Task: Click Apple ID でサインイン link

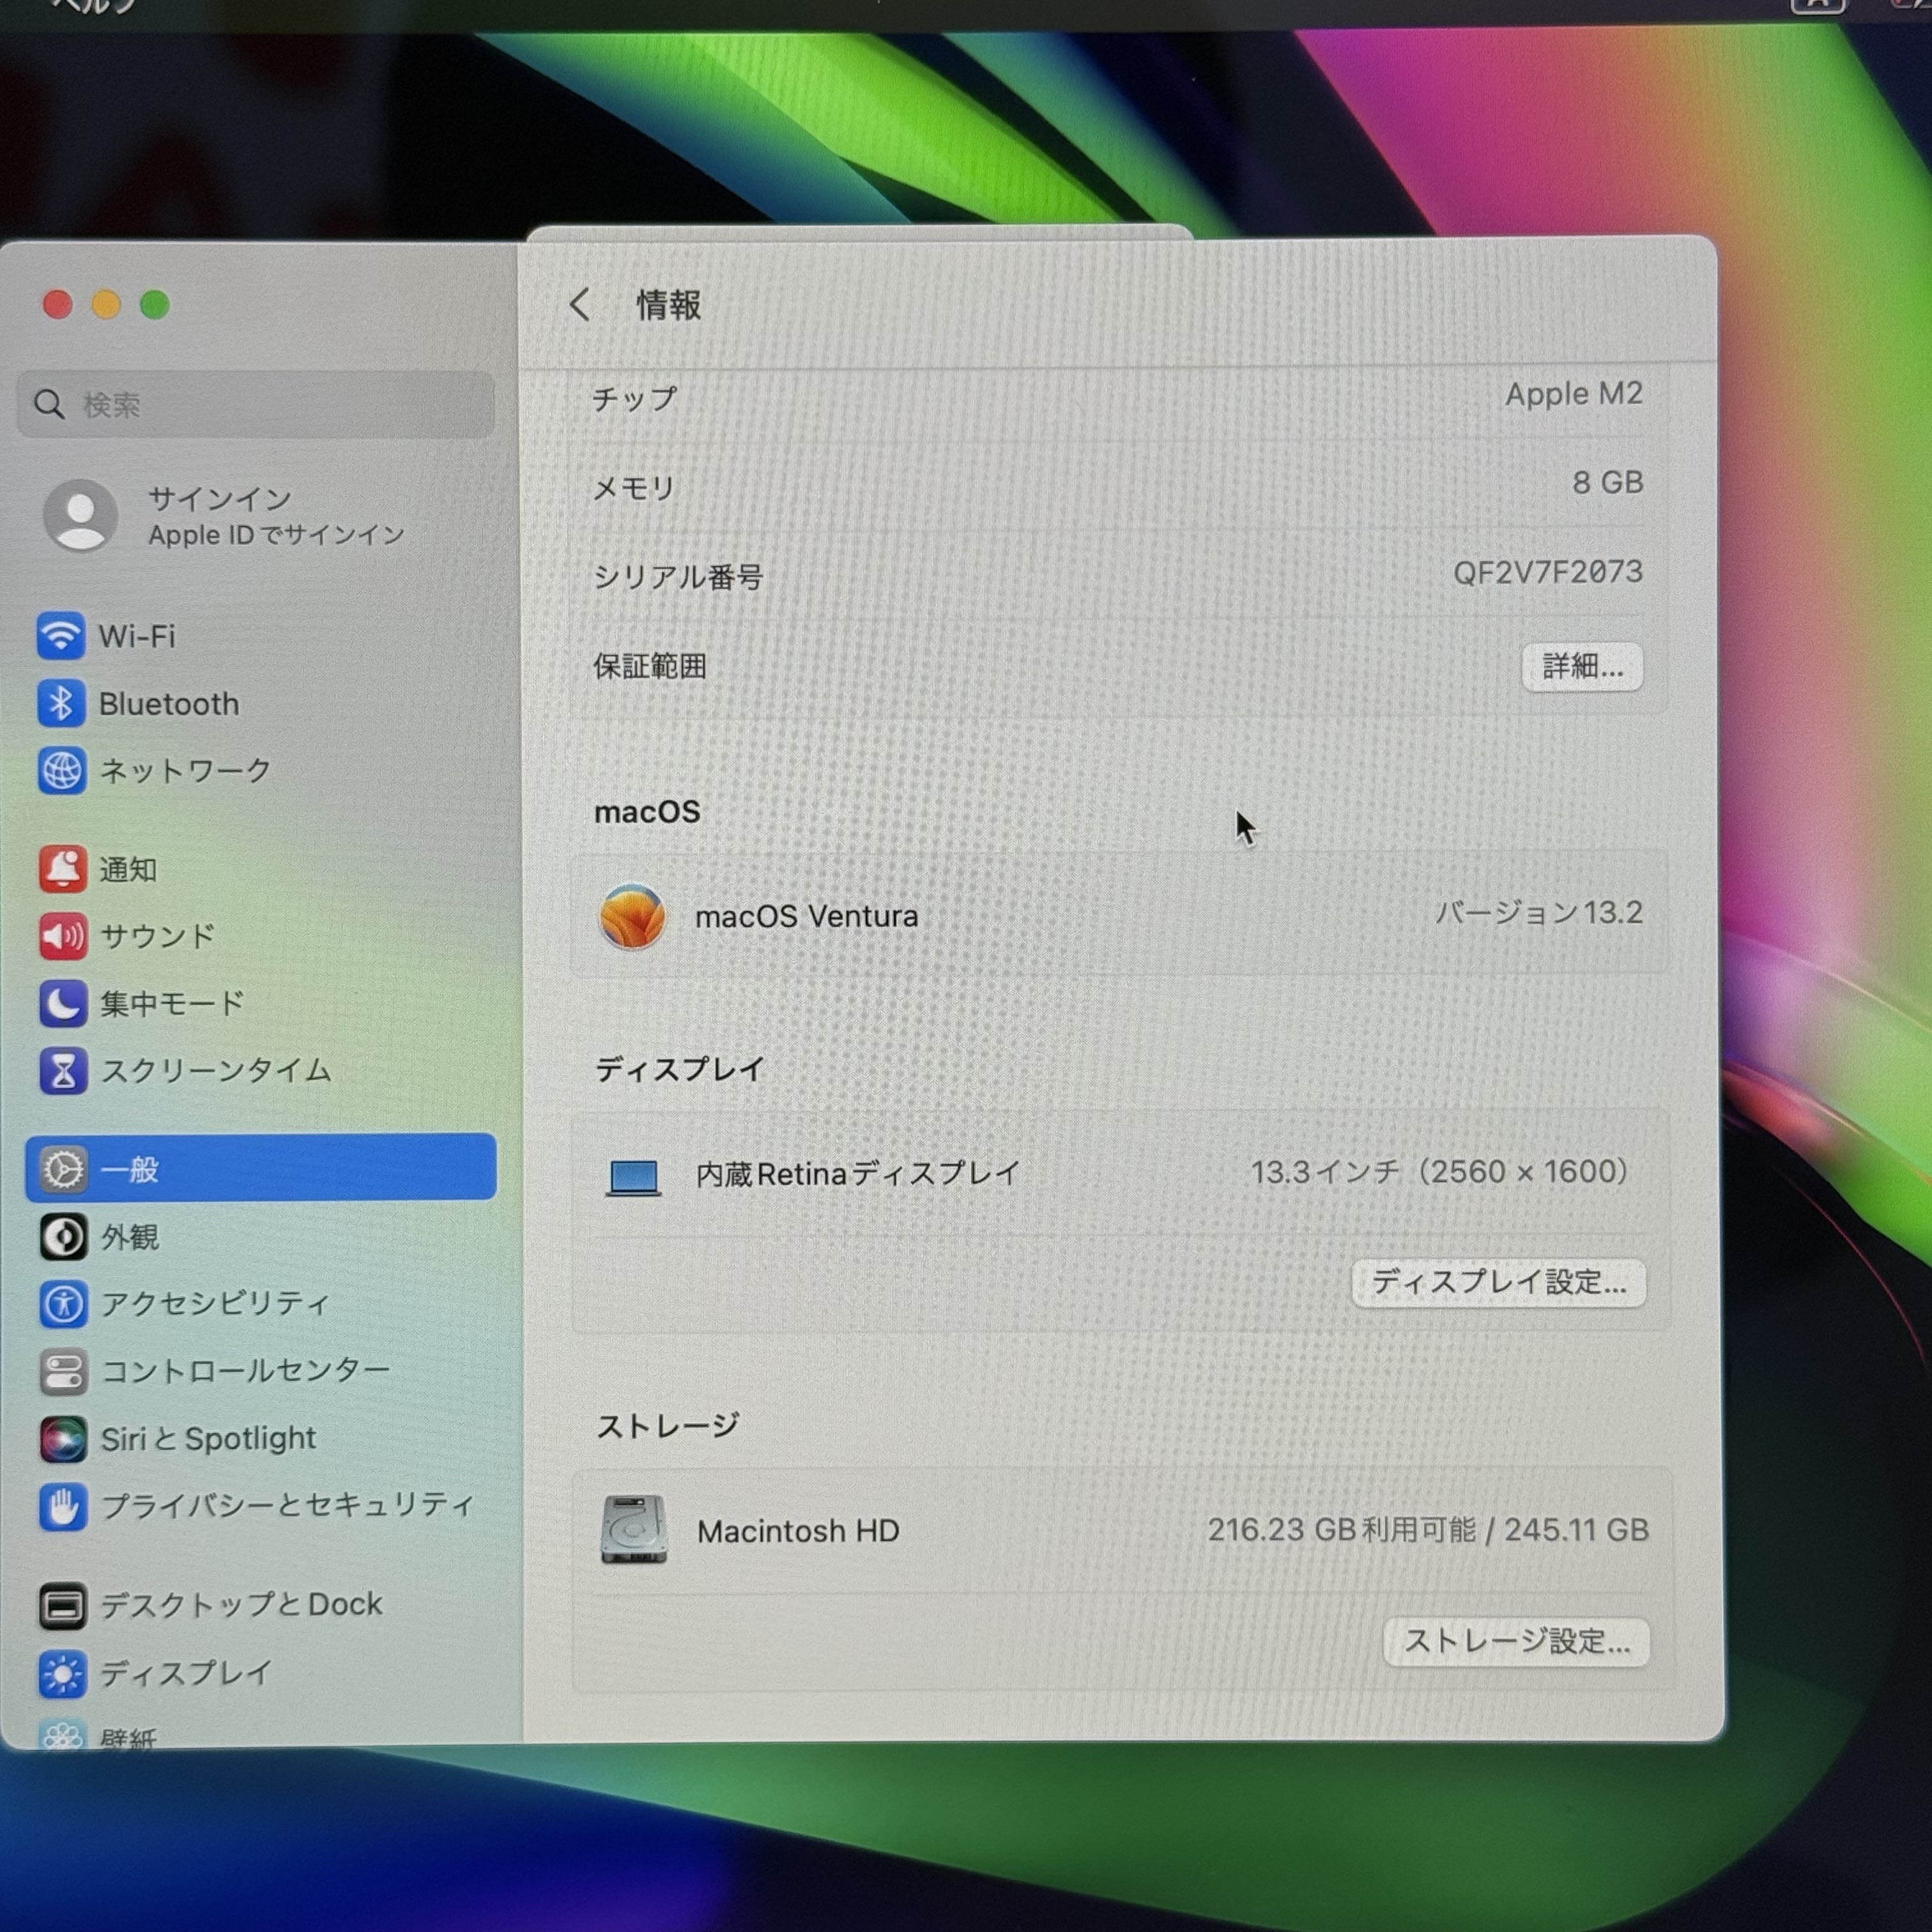Action: point(275,535)
